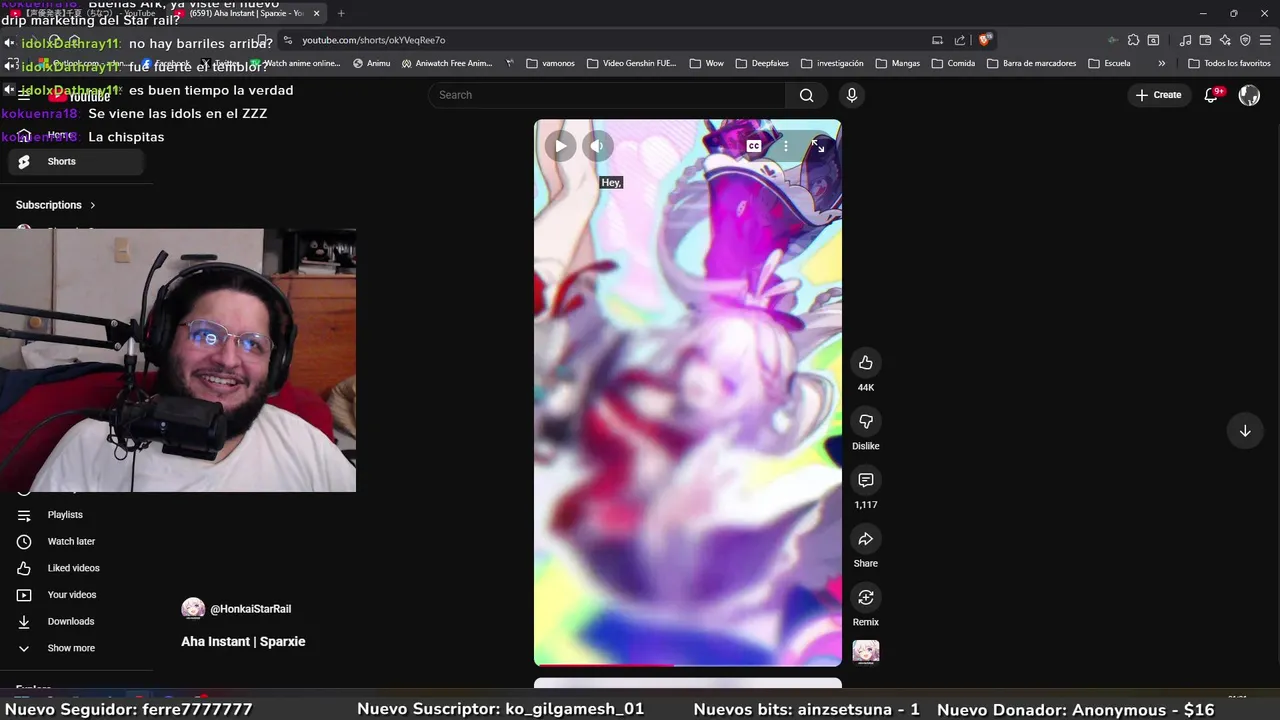Click the Brave Shields lion icon
This screenshot has width=1280, height=720.
[985, 40]
